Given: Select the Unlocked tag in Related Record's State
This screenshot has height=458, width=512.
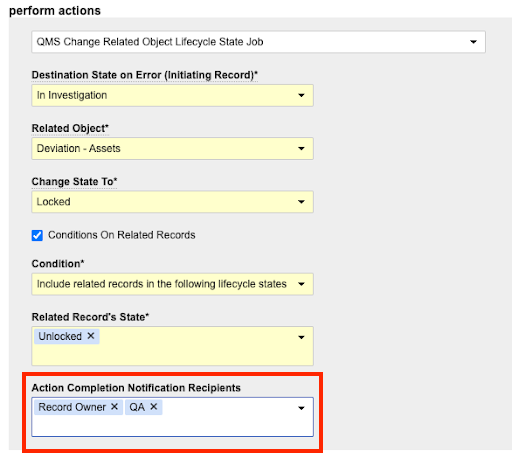Looking at the screenshot, I should pyautogui.click(x=60, y=336).
